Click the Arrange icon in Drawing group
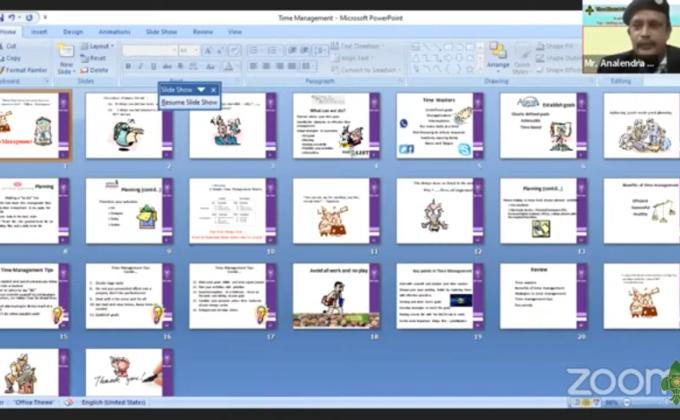Viewport: 680px width, 420px height. click(x=497, y=58)
